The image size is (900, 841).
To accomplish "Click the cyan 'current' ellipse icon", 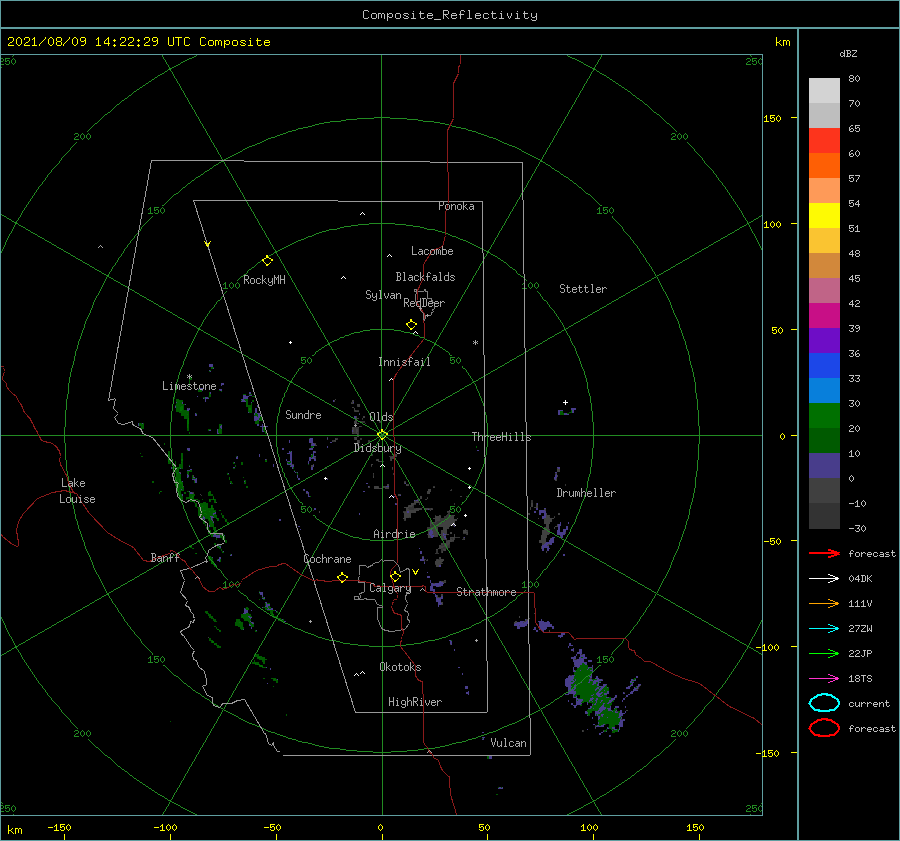I will tap(824, 703).
